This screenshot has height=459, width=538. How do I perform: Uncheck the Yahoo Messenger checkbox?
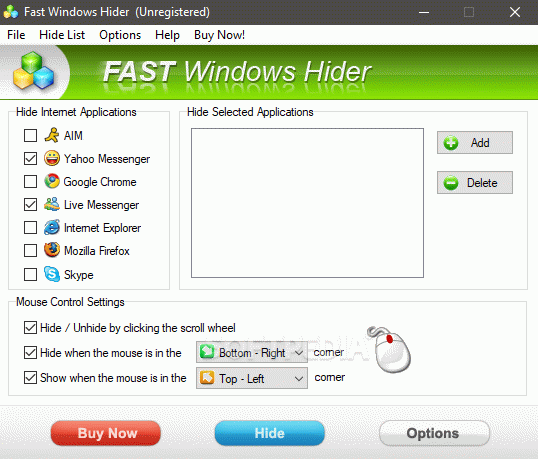(31, 158)
